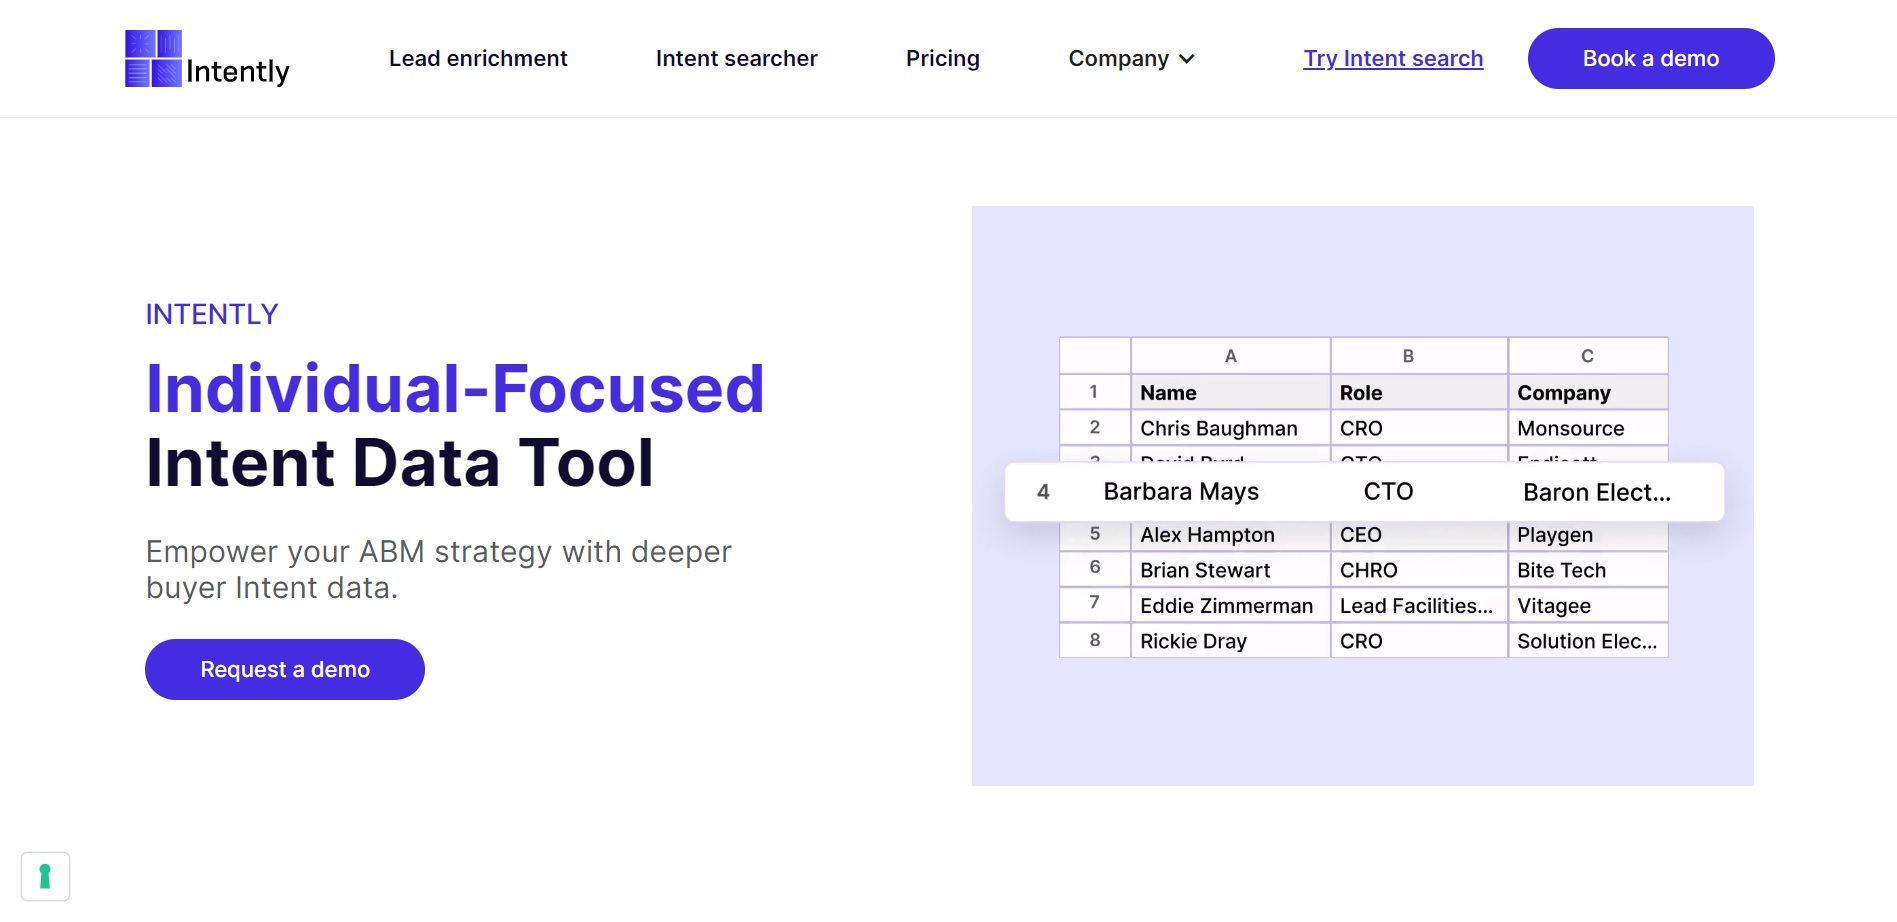Click Baron Elect... in the highlighted row

point(1597,492)
